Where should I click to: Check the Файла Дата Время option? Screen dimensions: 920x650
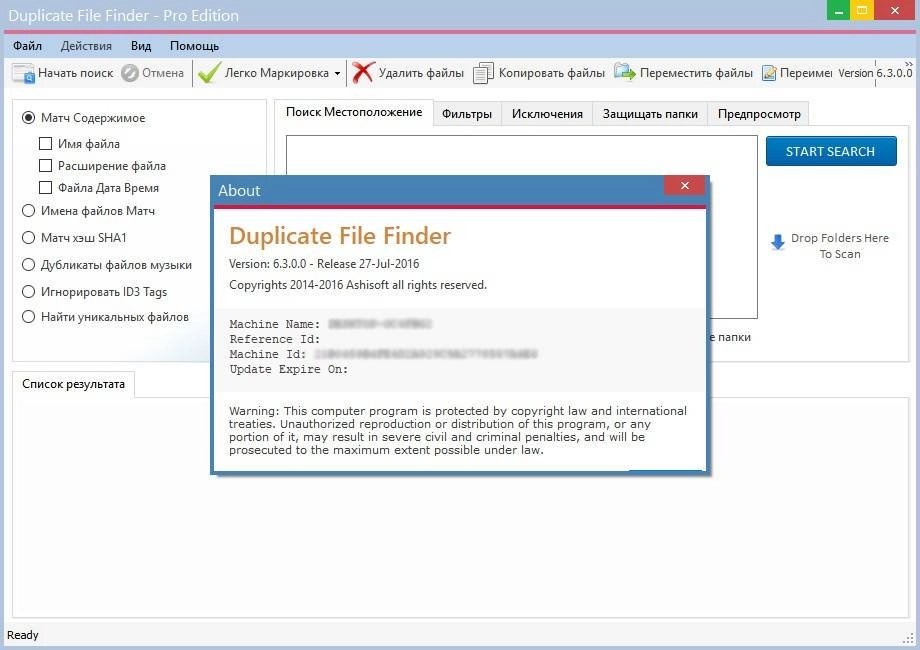(x=45, y=188)
